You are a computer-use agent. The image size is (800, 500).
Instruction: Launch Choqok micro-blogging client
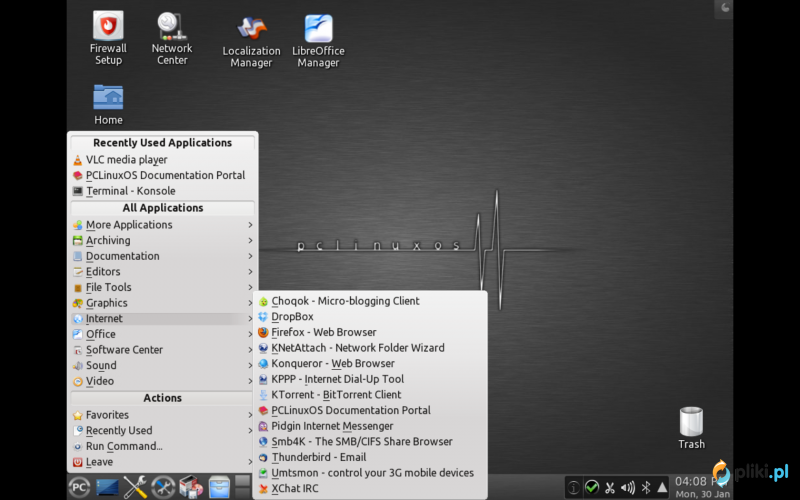[370, 301]
